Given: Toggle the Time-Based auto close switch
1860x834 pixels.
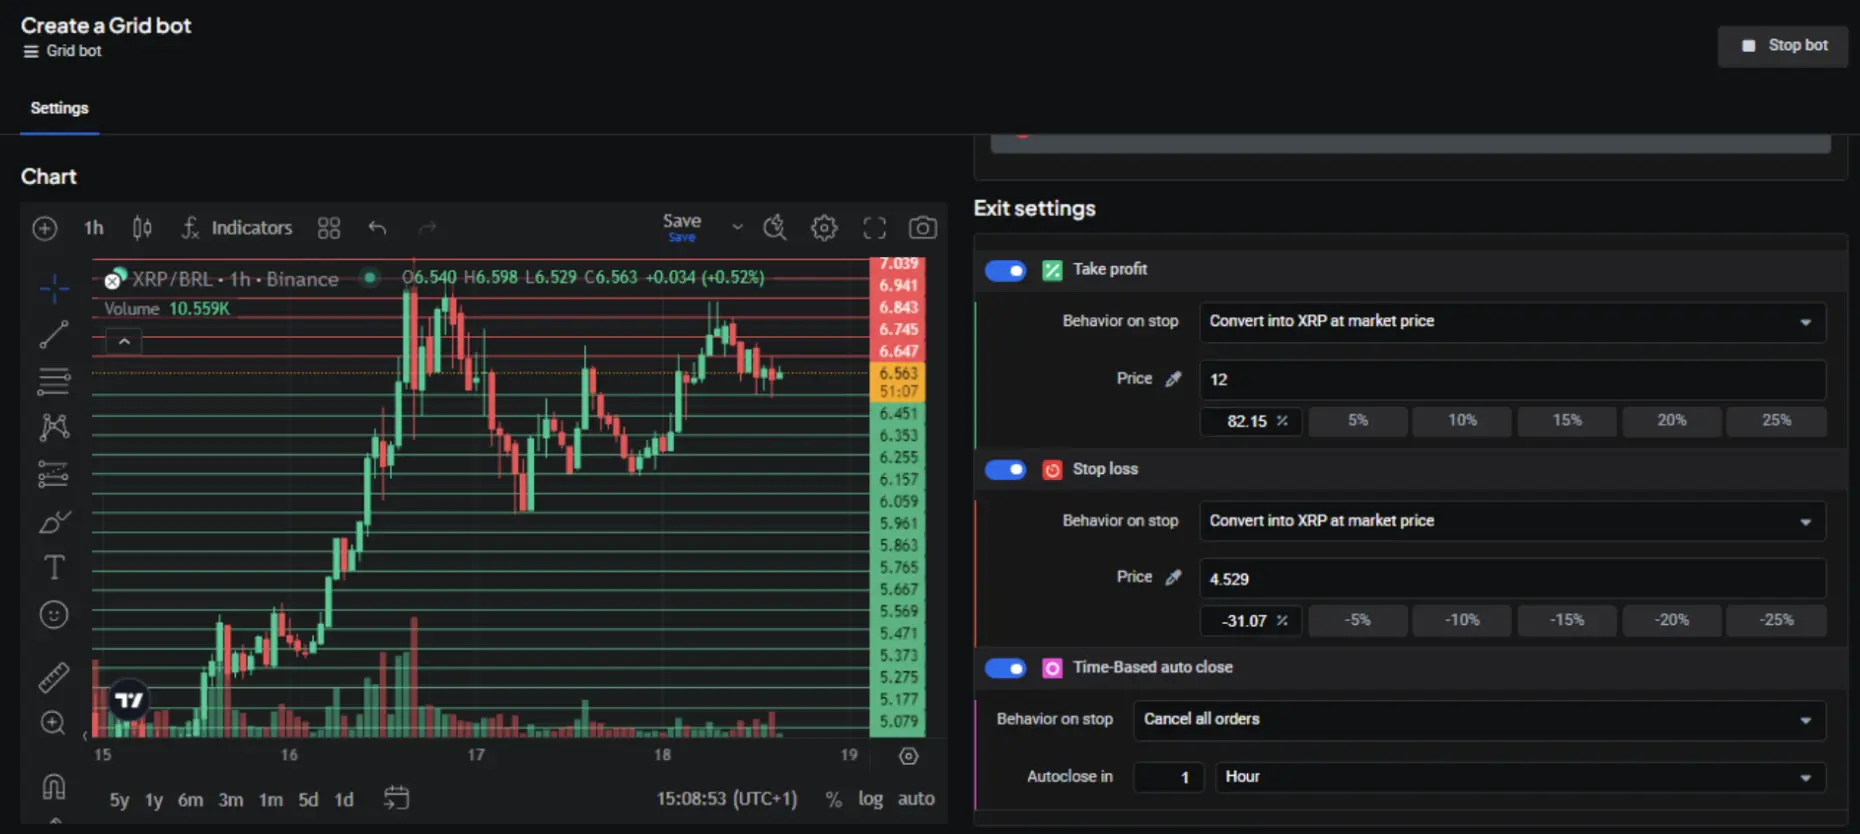Looking at the screenshot, I should pos(1005,668).
